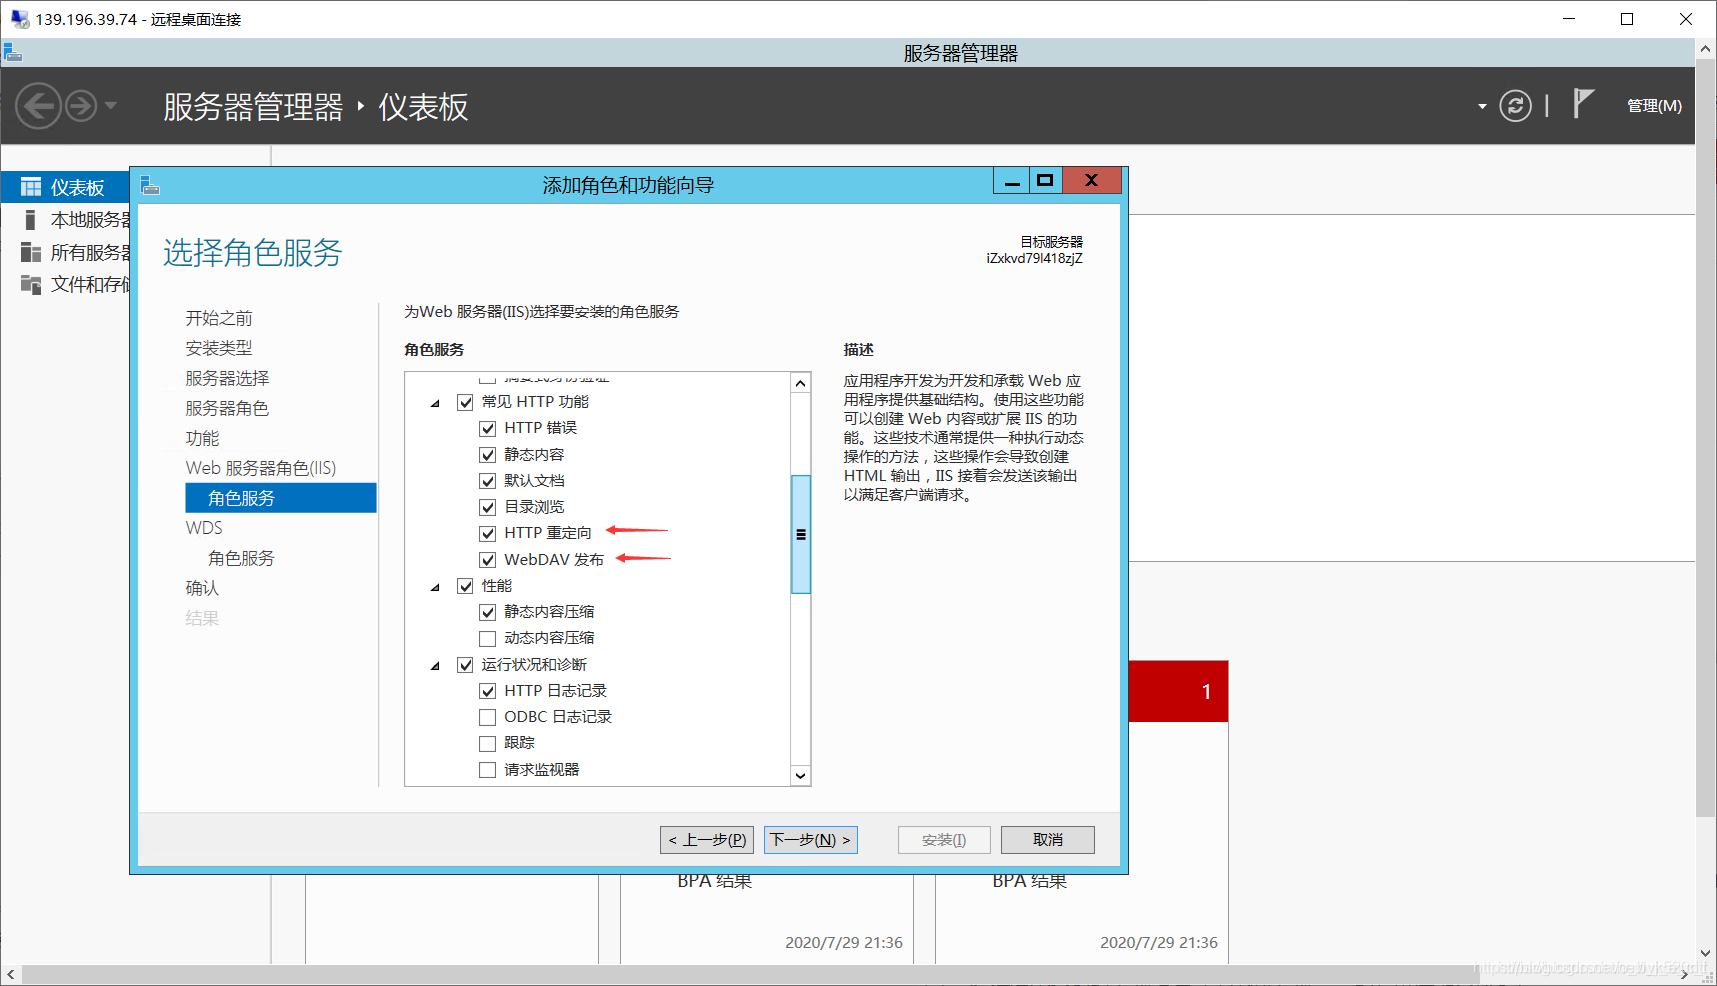The height and width of the screenshot is (986, 1717).
Task: Open the navigation history dropdown arrow
Action: point(110,105)
